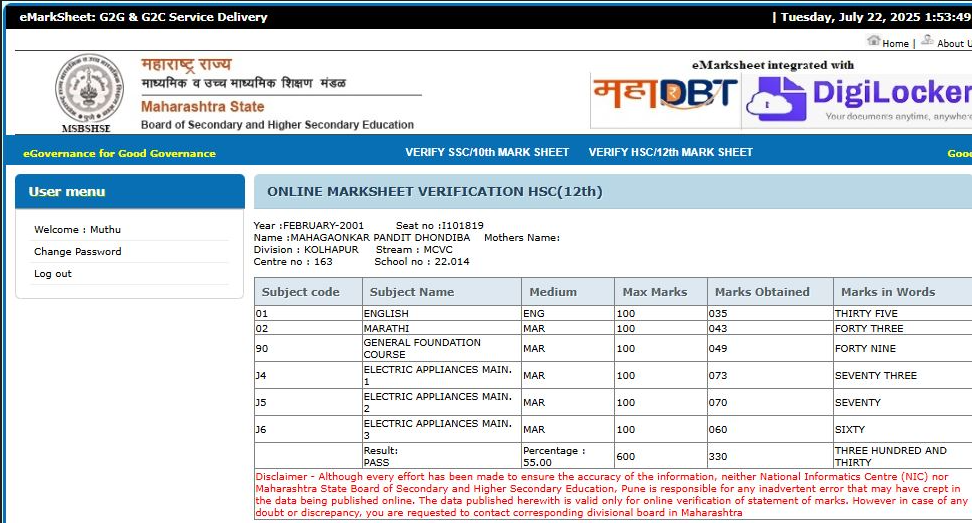Click the Marks in Words column header
The image size is (972, 523).
click(888, 292)
